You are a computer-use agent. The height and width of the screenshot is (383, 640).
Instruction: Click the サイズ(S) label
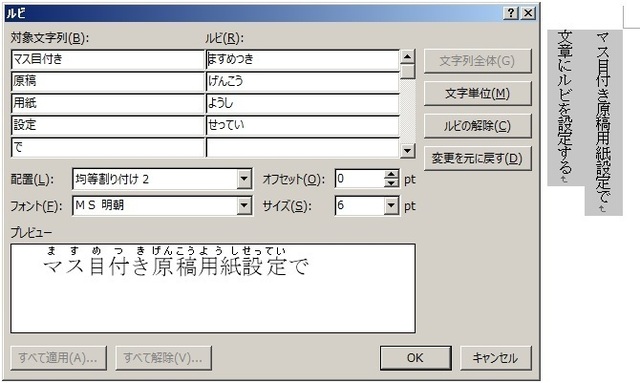click(287, 206)
